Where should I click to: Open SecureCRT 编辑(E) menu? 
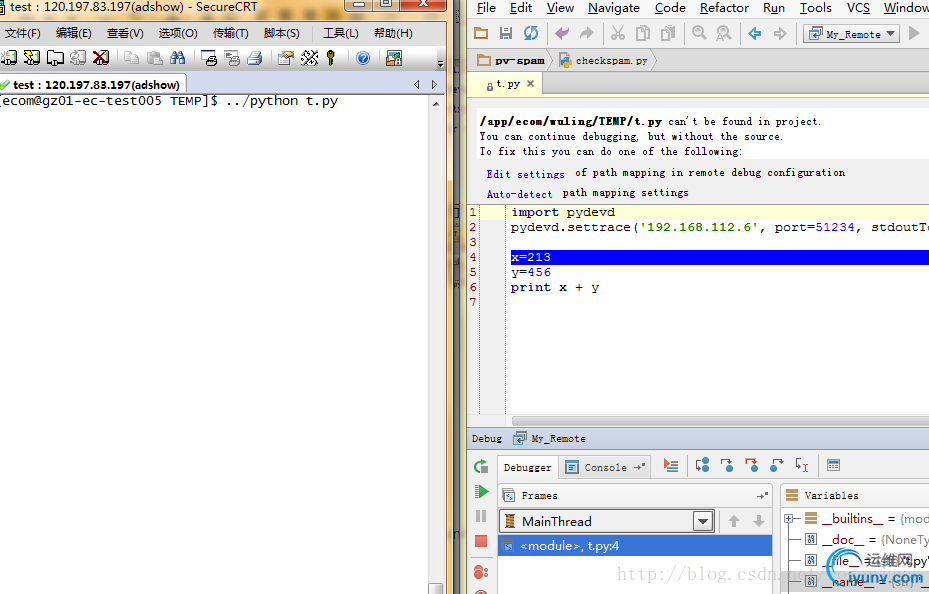[x=73, y=33]
